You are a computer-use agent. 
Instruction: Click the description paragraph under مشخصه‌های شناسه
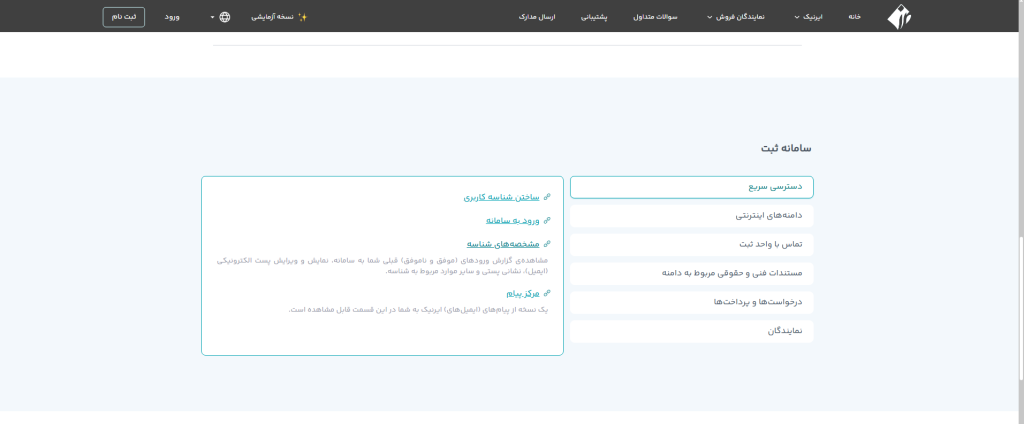(382, 265)
